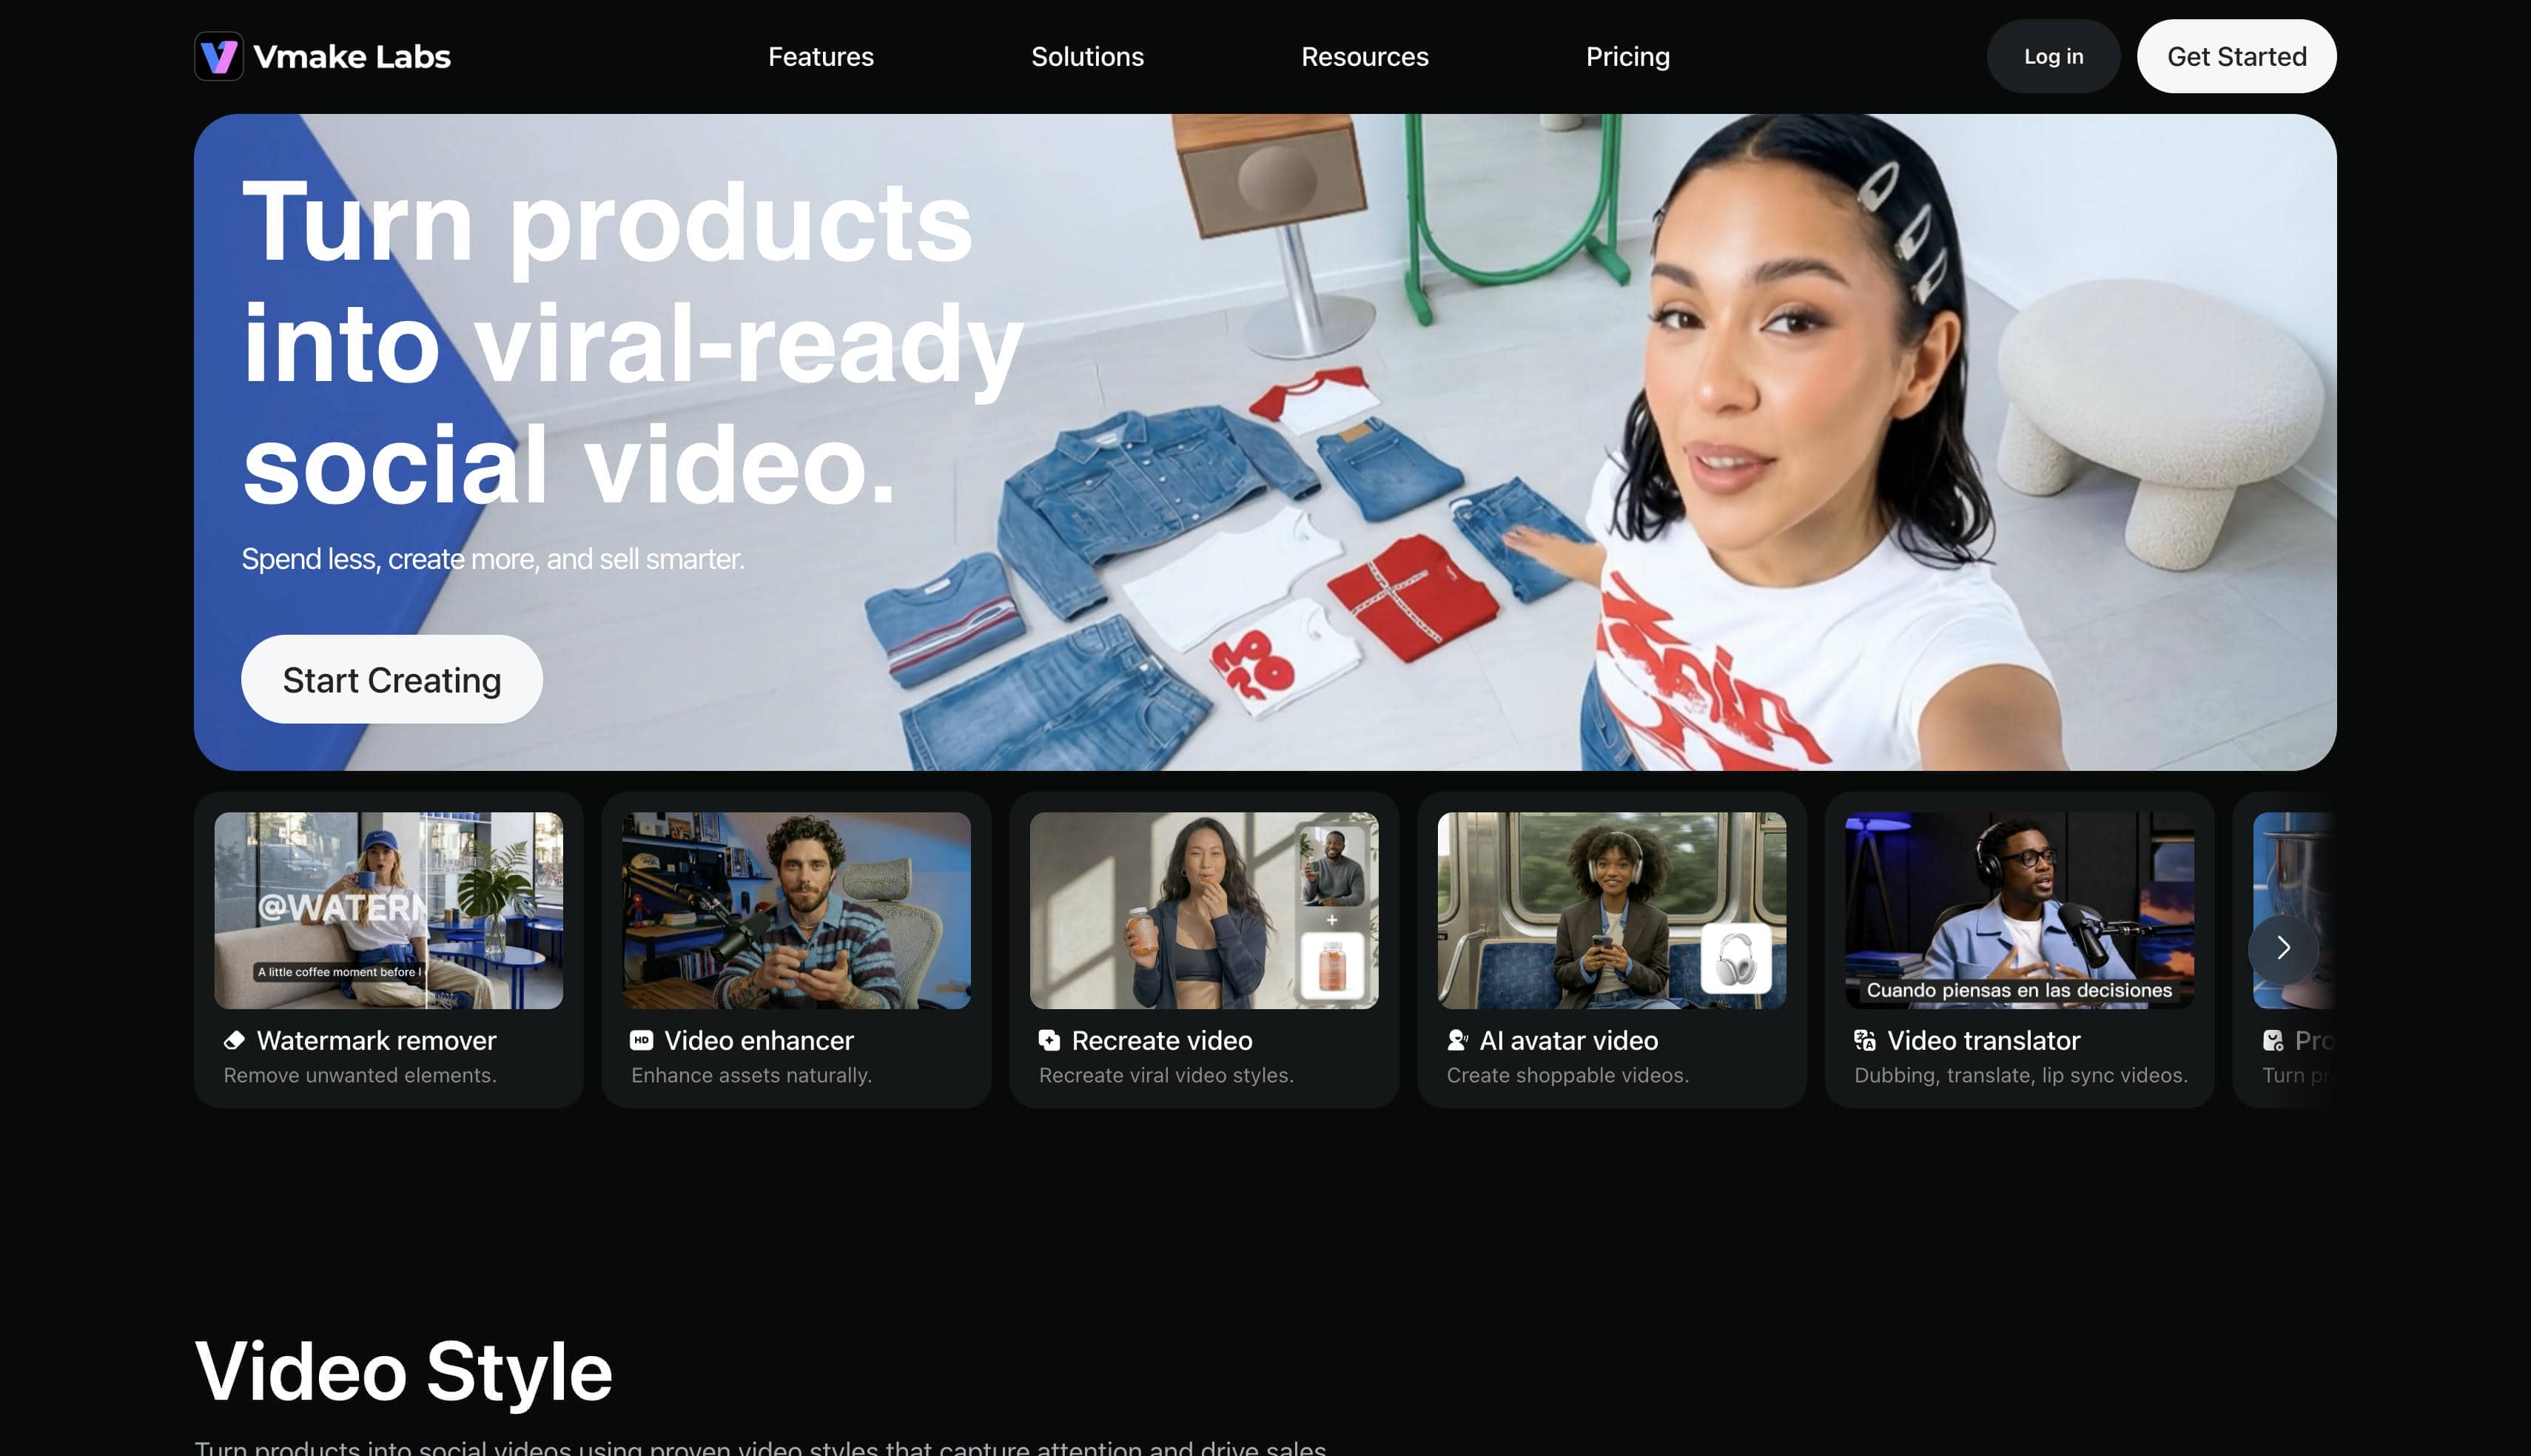Click the AI avatar video person icon
This screenshot has width=2531, height=1456.
(x=1457, y=1040)
